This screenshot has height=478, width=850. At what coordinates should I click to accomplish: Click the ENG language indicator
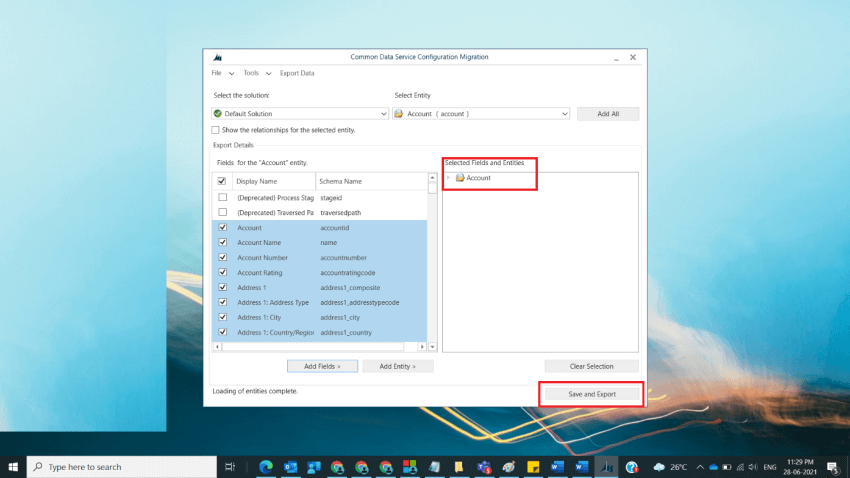click(770, 467)
